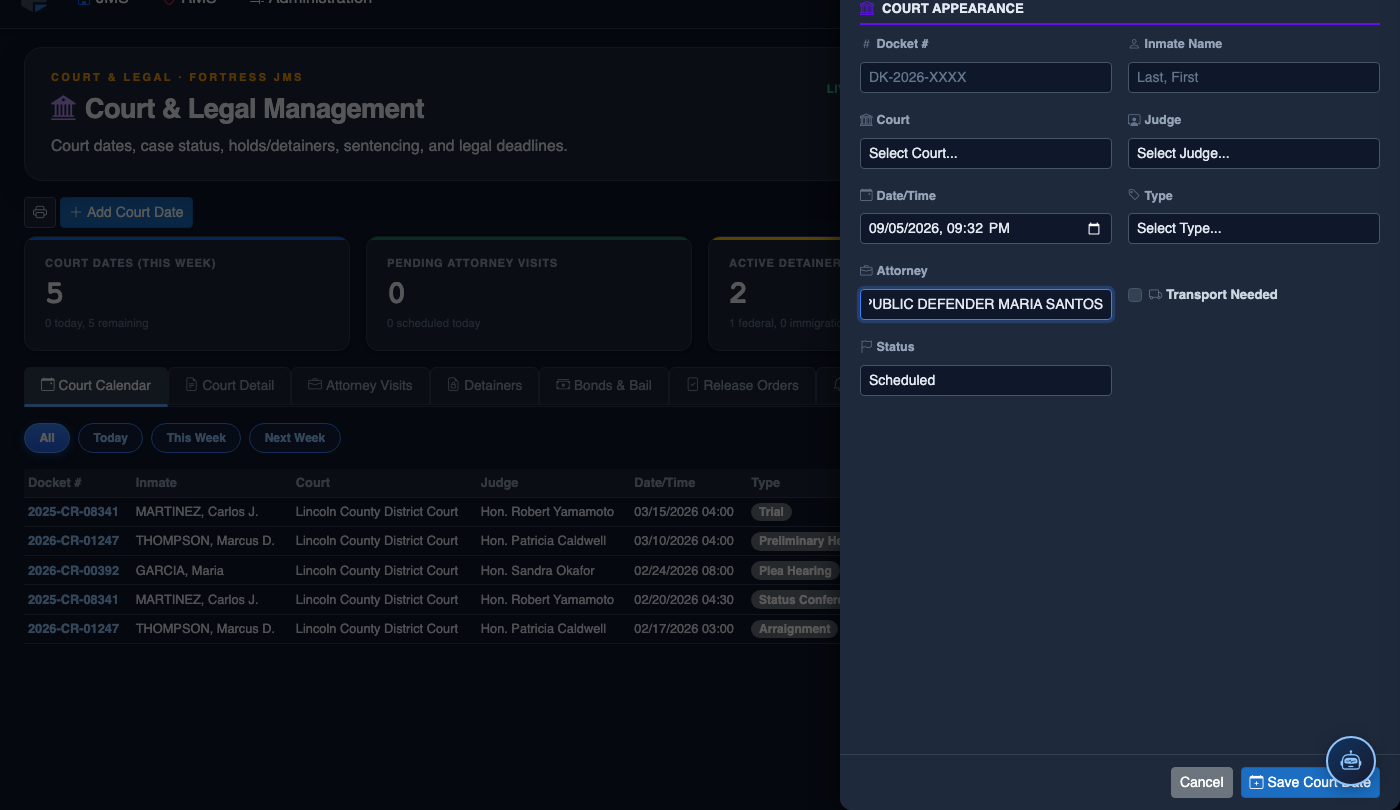Click the Docket # input field
1400x810 pixels.
pos(985,77)
